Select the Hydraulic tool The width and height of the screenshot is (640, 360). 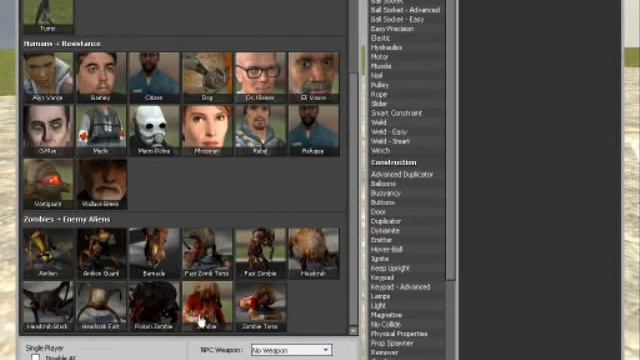(x=386, y=47)
